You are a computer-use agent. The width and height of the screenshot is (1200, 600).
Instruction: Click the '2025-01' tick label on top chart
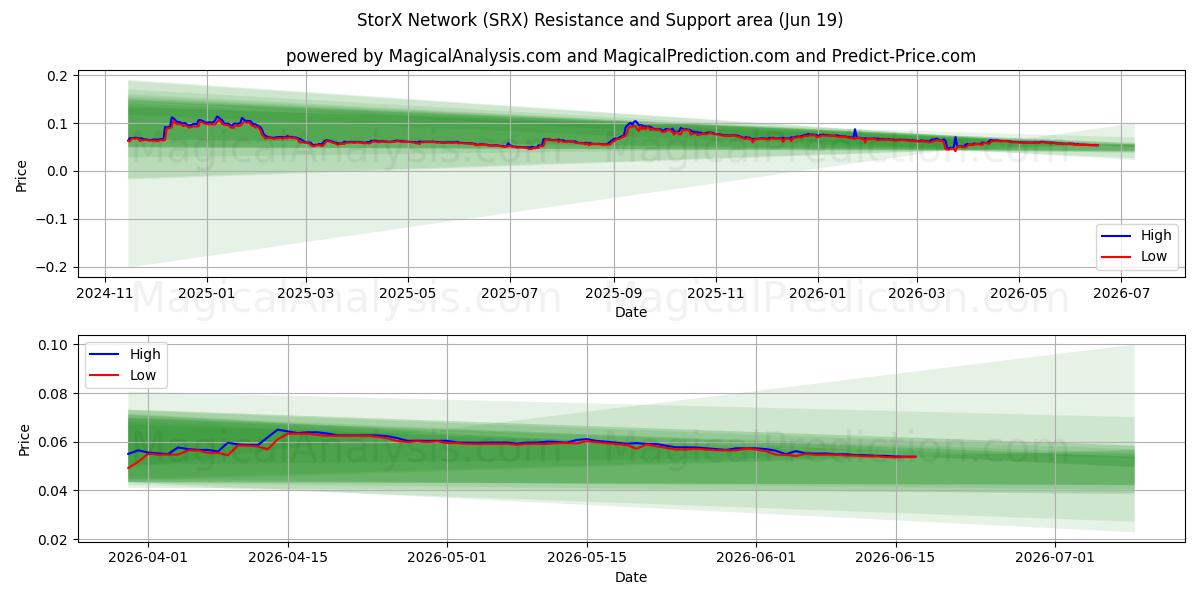coord(207,294)
